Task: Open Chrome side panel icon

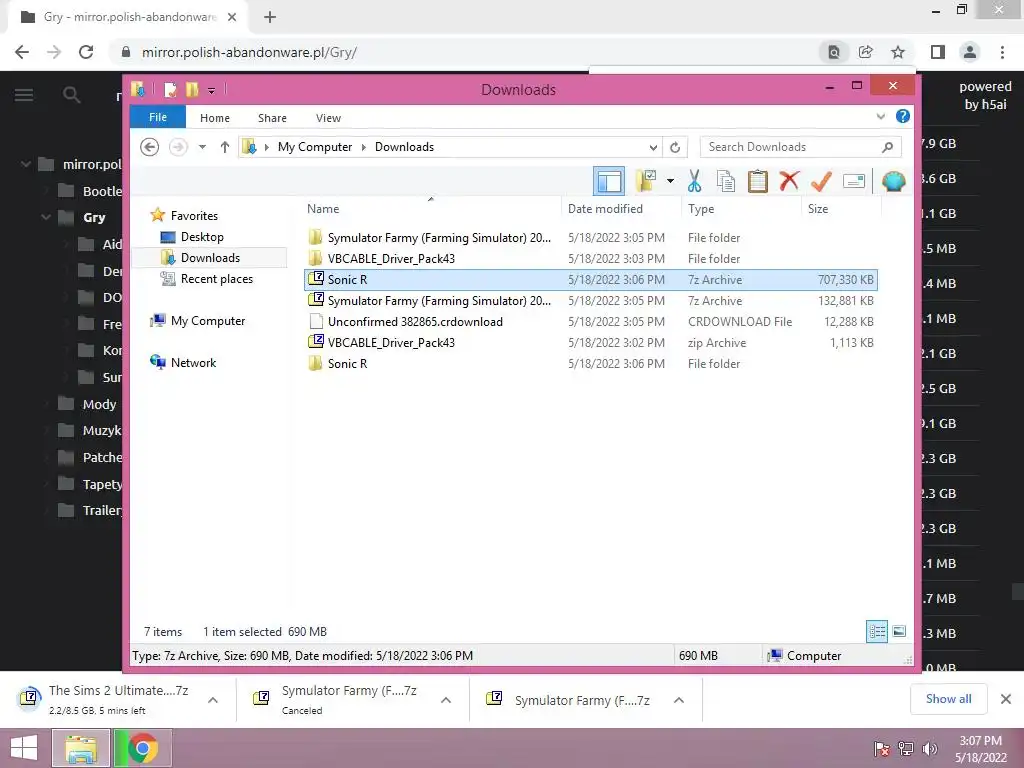Action: (938, 52)
